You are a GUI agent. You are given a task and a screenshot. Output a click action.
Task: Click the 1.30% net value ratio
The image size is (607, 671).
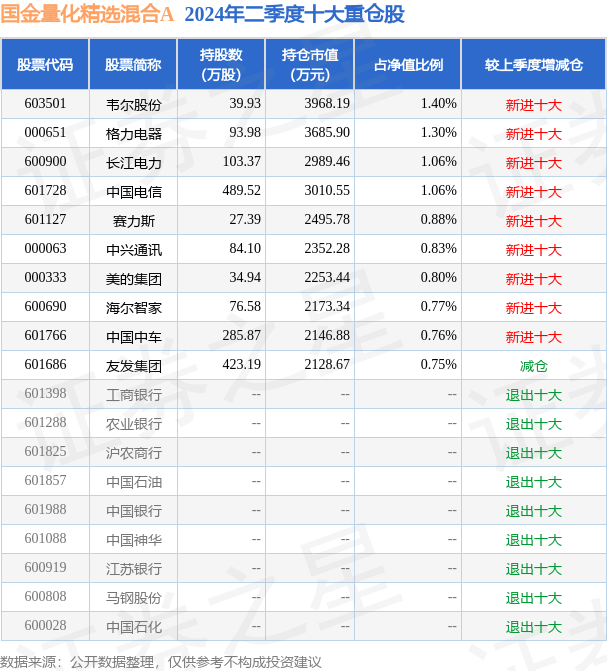point(438,133)
